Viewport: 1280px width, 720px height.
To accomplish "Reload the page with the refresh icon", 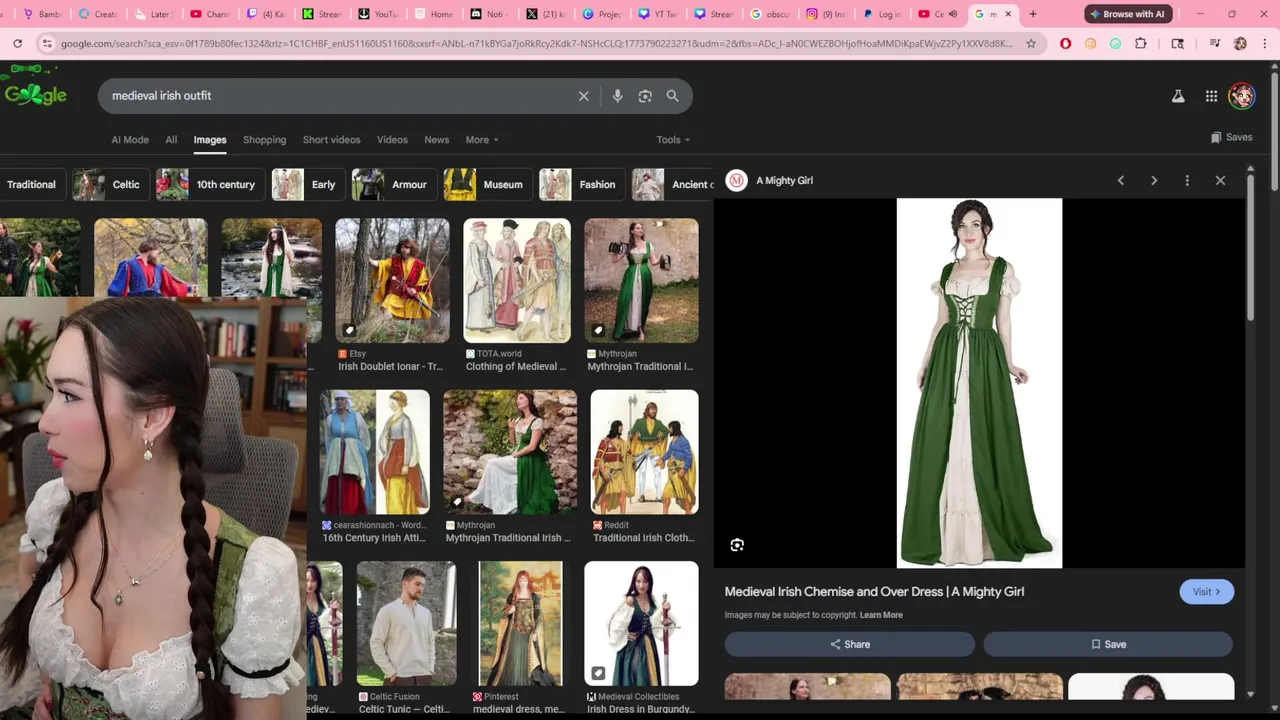I will pyautogui.click(x=18, y=43).
